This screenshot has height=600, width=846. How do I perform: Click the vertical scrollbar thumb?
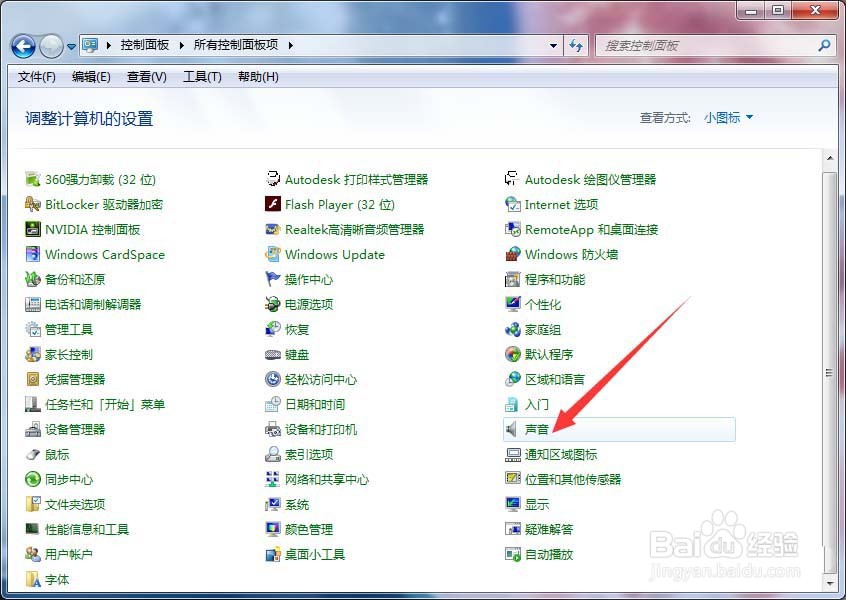[x=830, y=373]
